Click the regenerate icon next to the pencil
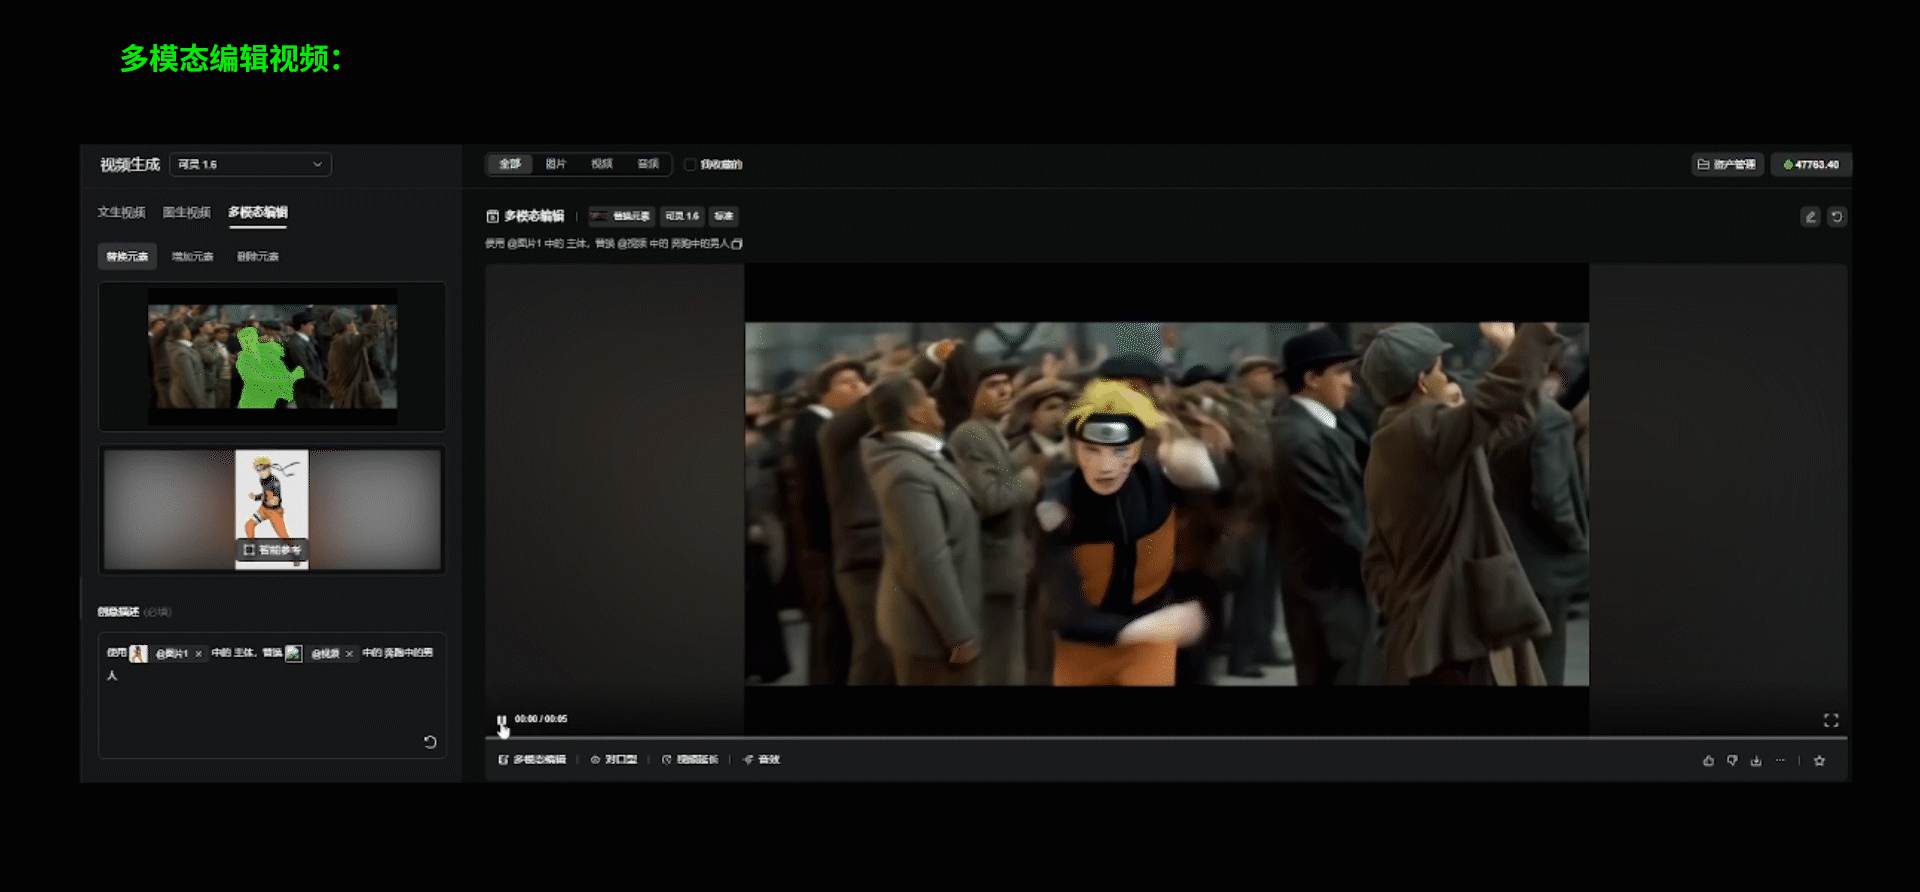1920x892 pixels. 1837,217
